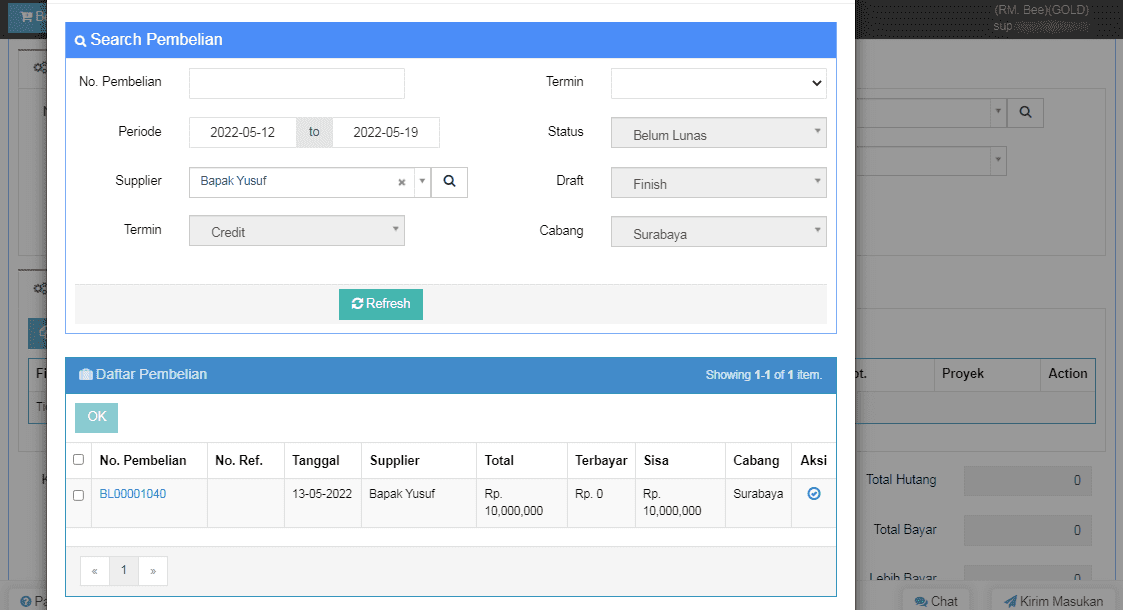Open the Status dropdown showing Belum Lunas
Viewport: 1123px width, 610px height.
point(718,132)
